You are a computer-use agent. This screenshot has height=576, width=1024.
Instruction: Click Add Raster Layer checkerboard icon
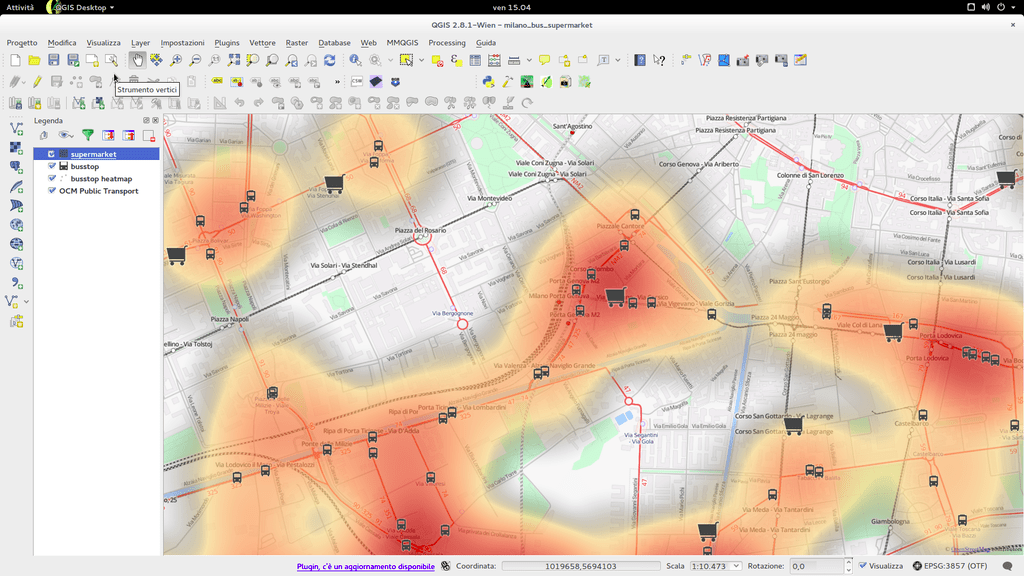(16, 148)
